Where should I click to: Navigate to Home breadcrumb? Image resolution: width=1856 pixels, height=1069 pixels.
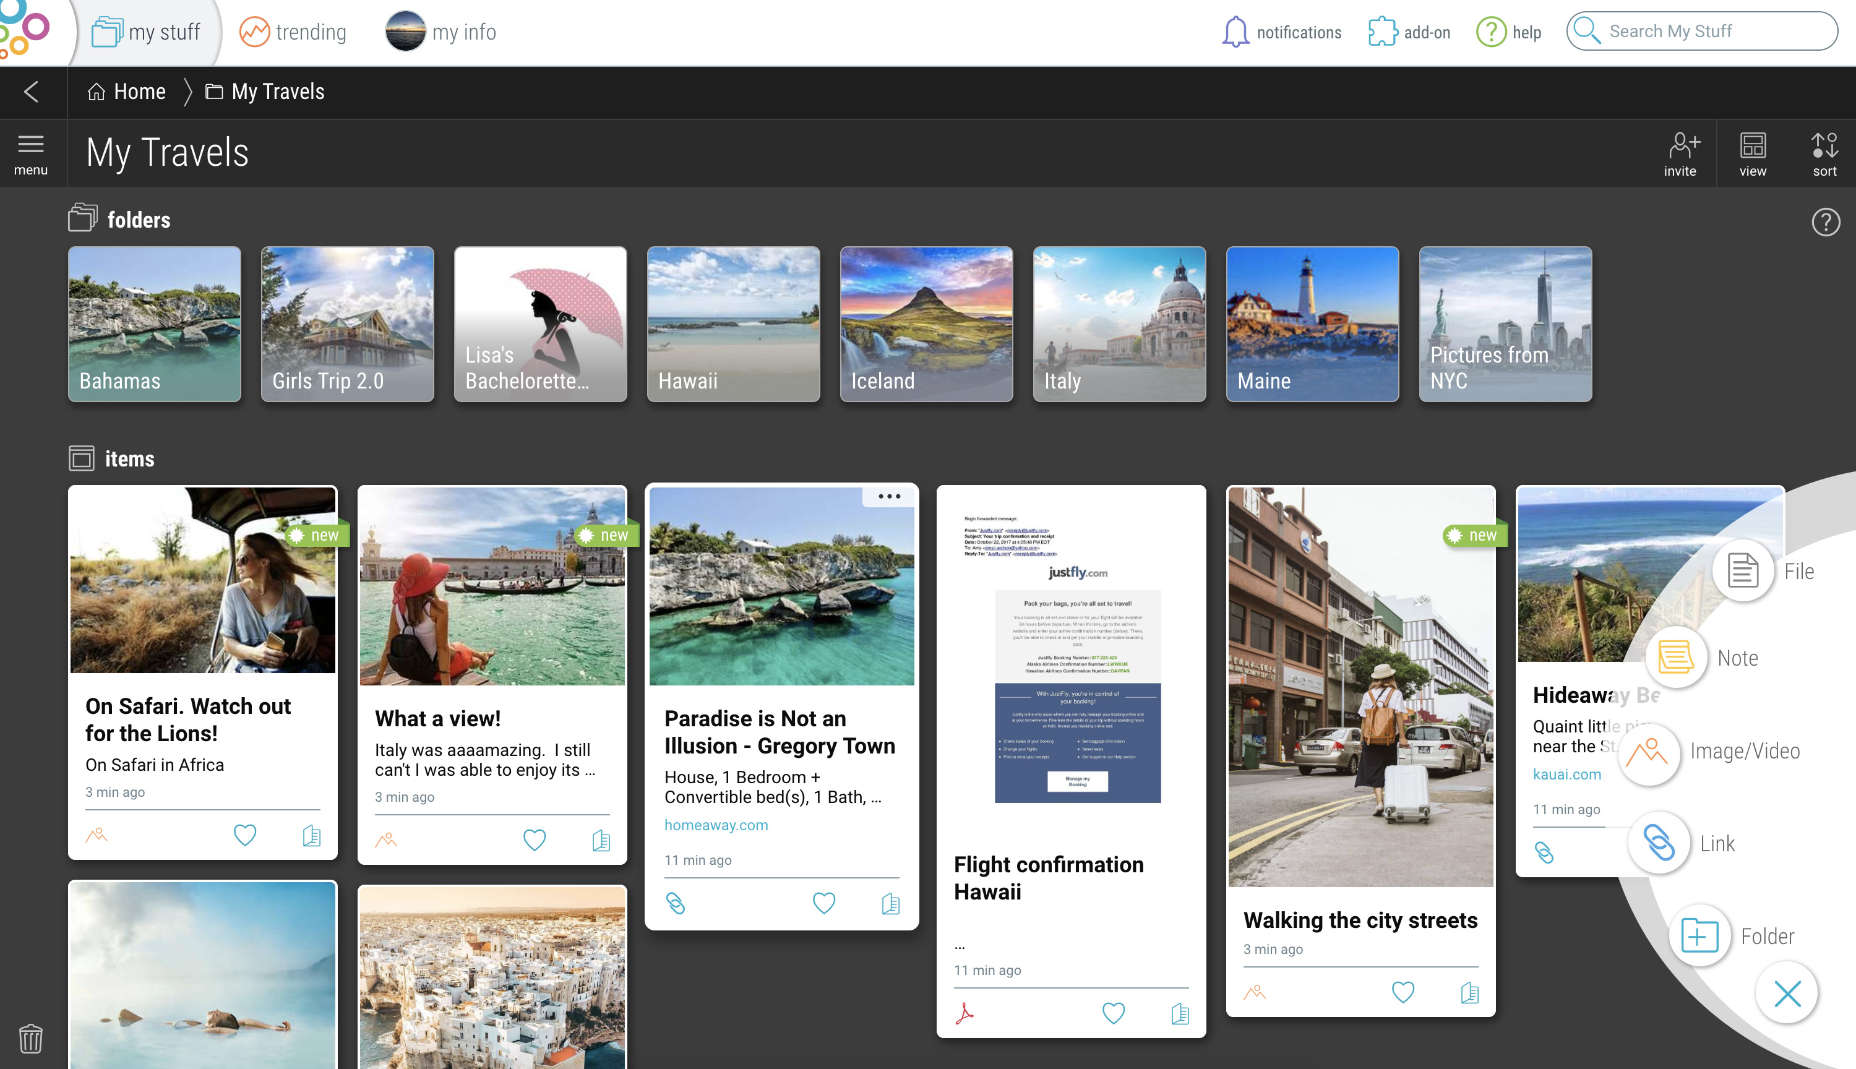tap(126, 92)
